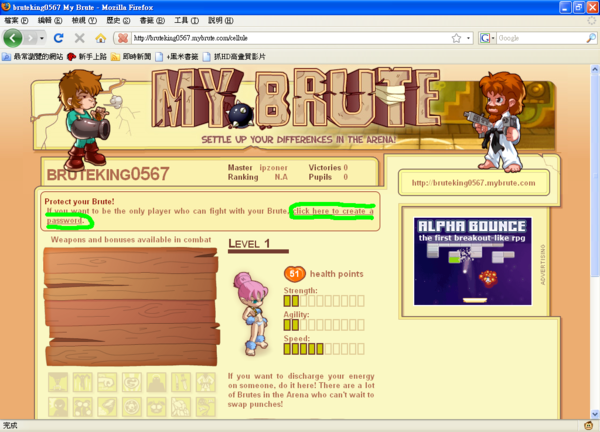
Task: Click the Stop loading X icon
Action: pyautogui.click(x=80, y=38)
